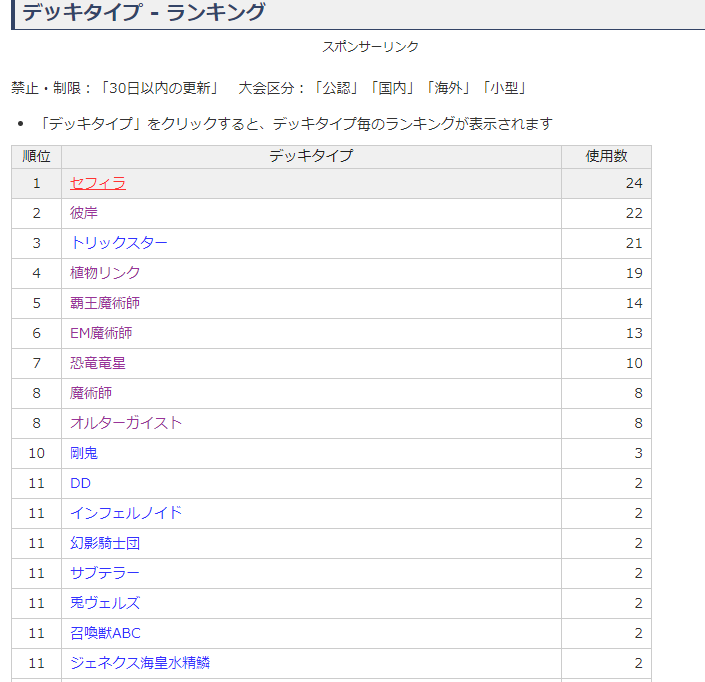Open the セフィラ deck type link
705x682 pixels.
(x=98, y=183)
